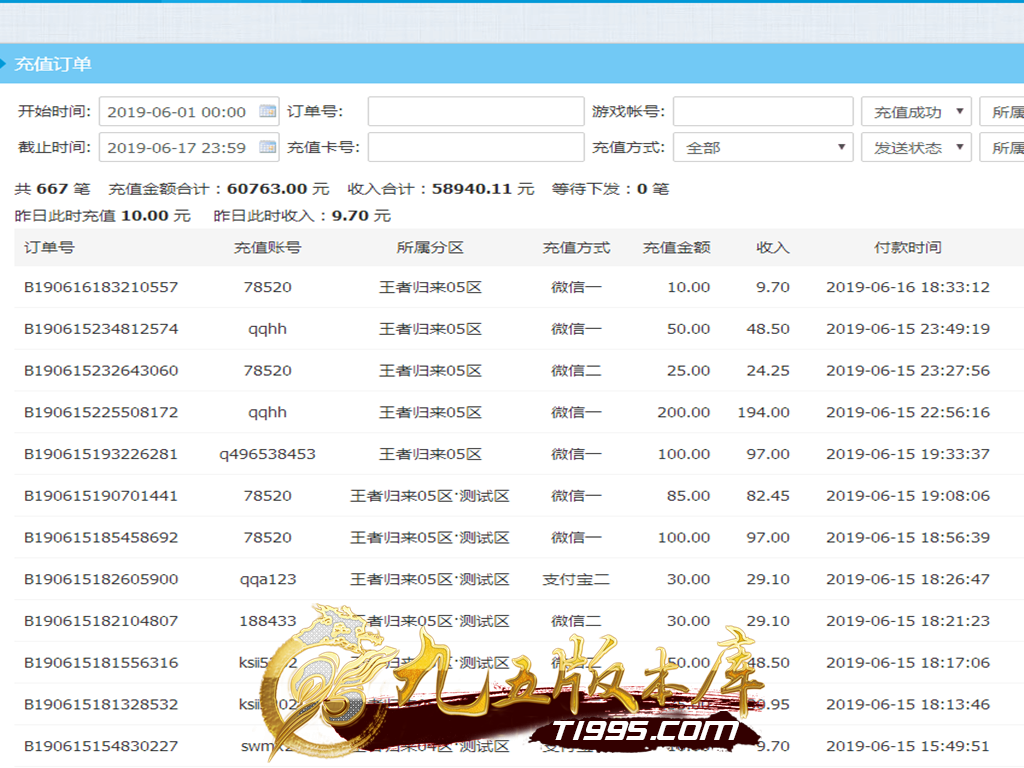
Task: Focus the 订单号 input box
Action: pyautogui.click(x=476, y=112)
